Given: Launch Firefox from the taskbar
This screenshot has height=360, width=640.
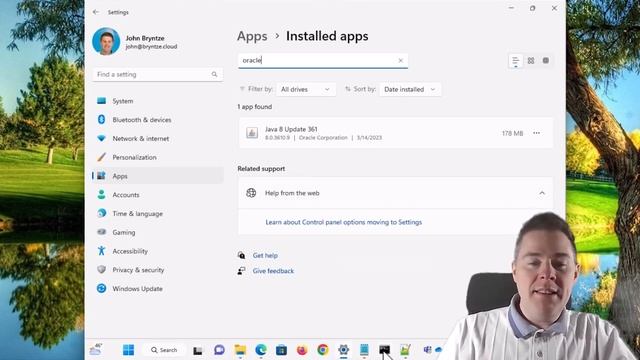Looking at the screenshot, I should click(302, 350).
